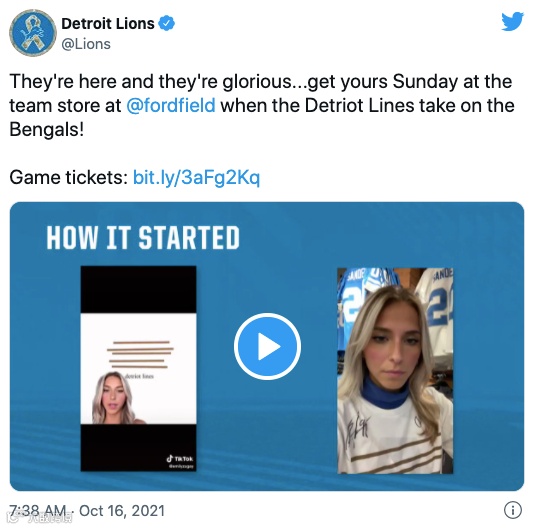
Task: Click the @Lions handle
Action: pos(86,44)
